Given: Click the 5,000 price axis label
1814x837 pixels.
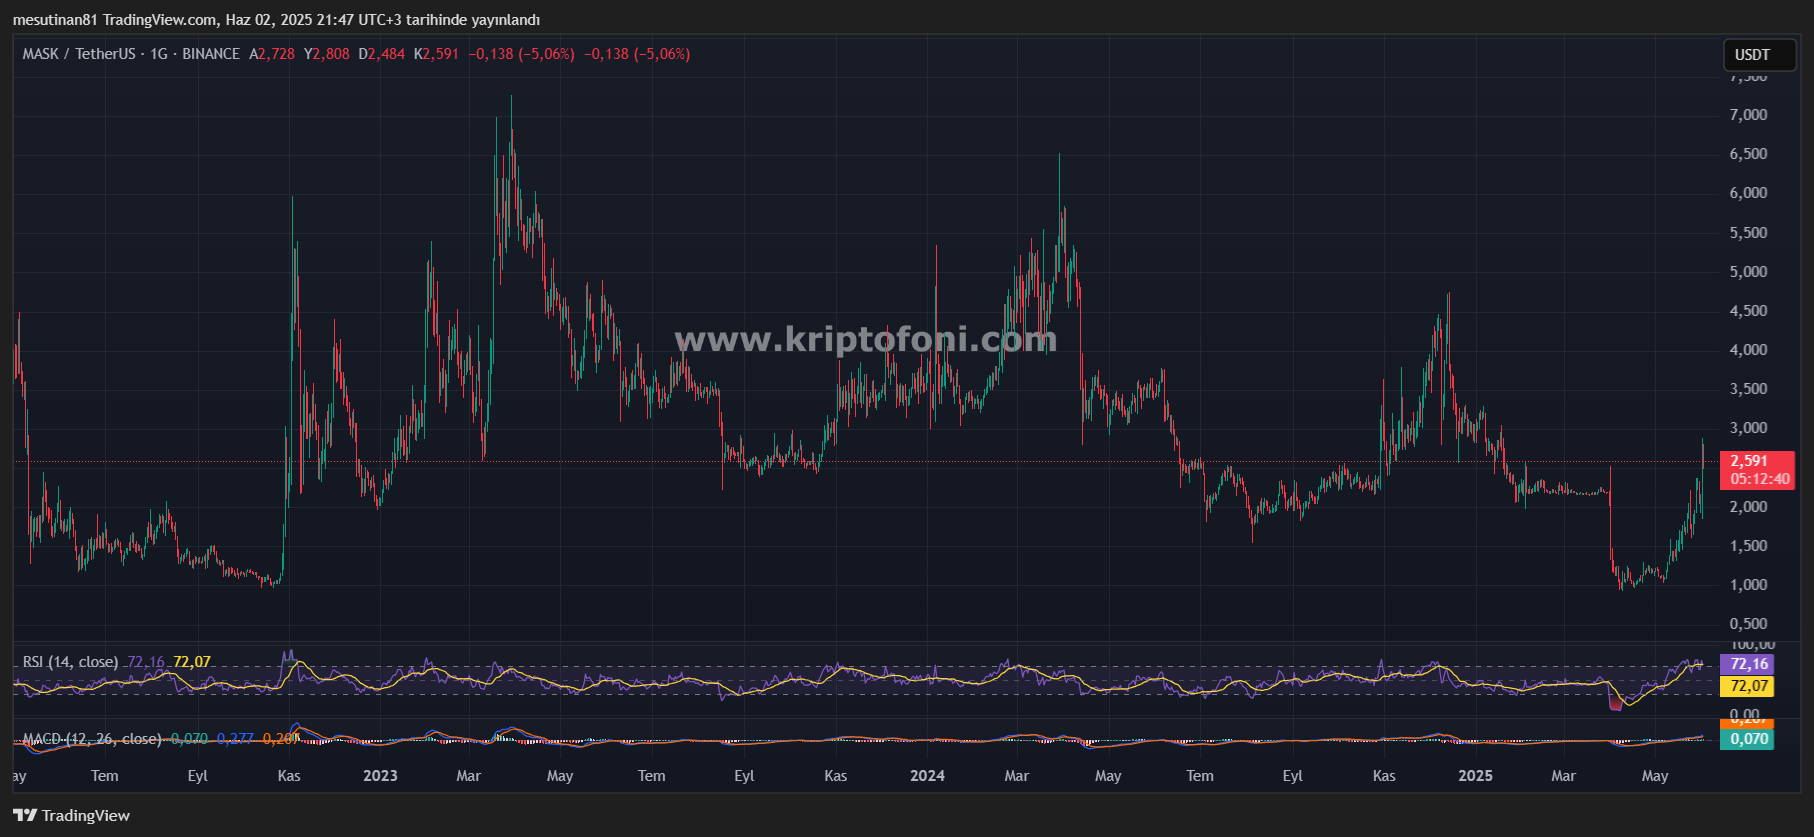Looking at the screenshot, I should click(x=1748, y=272).
